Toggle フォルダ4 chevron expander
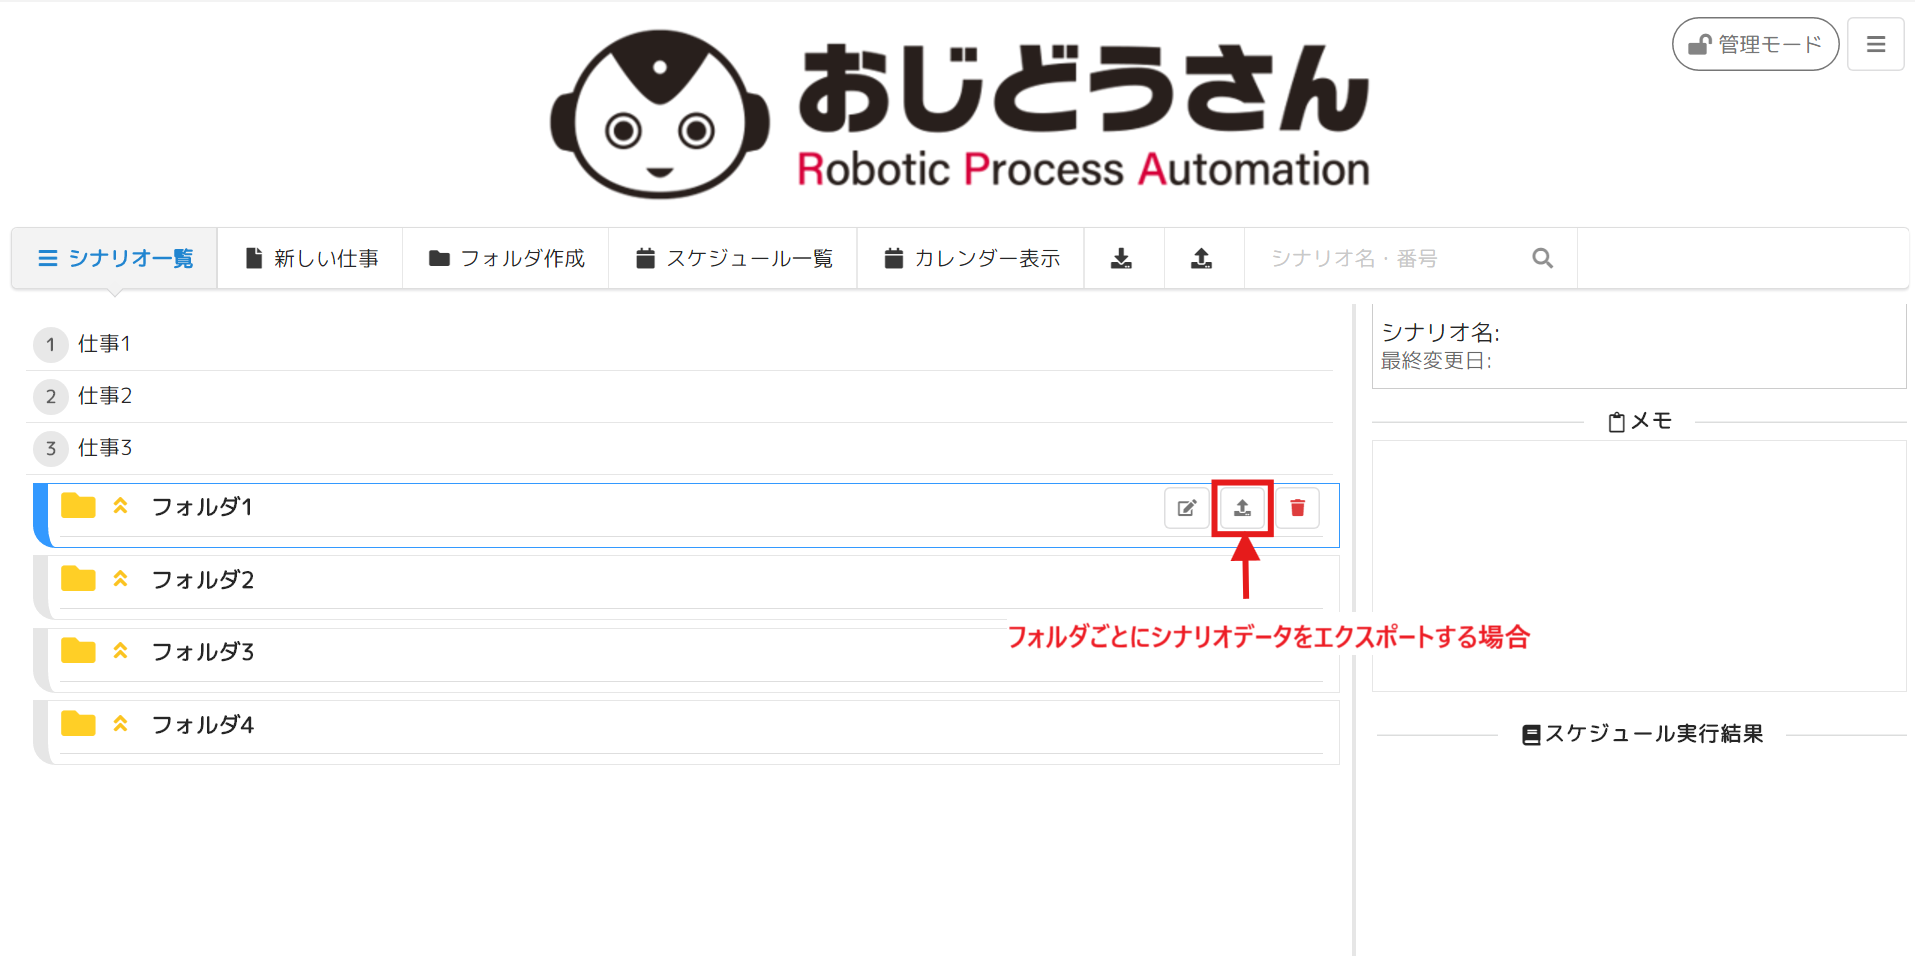 121,724
